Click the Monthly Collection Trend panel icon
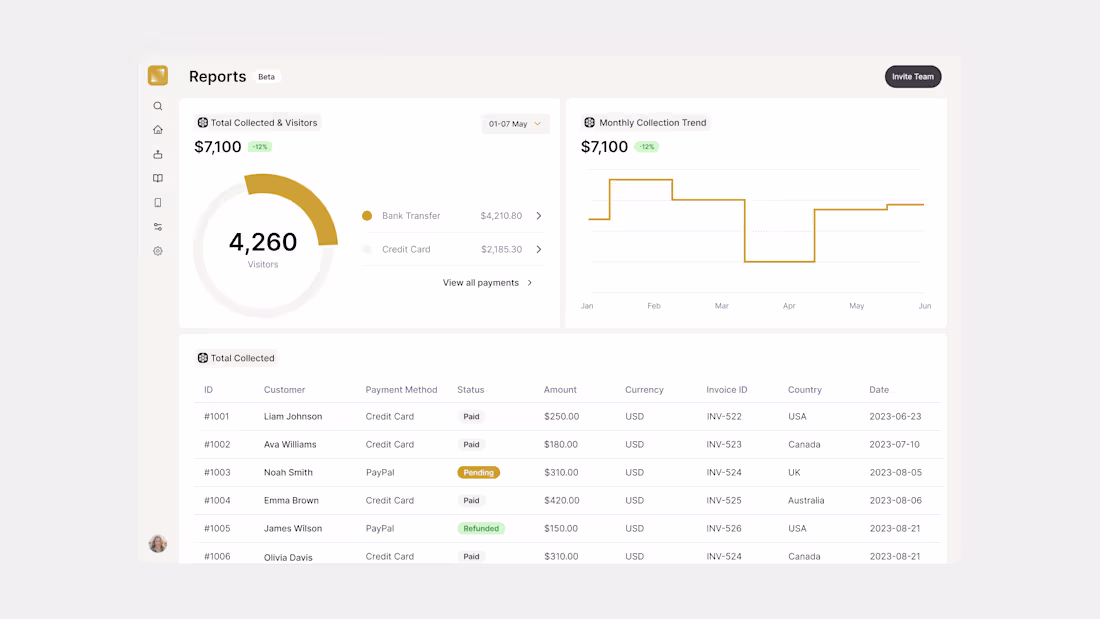This screenshot has width=1100, height=619. point(588,122)
